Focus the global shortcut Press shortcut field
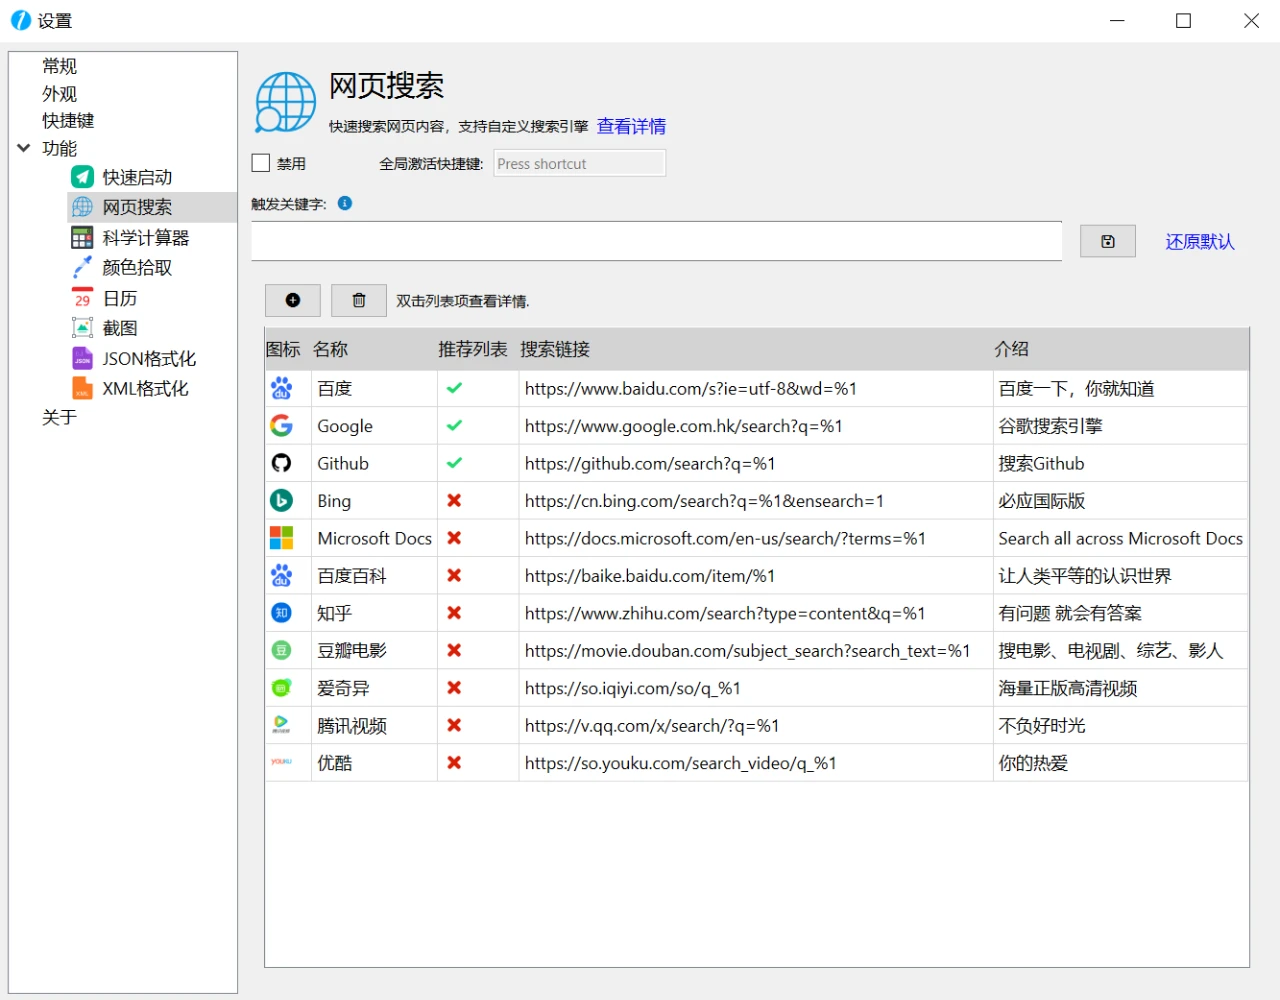Viewport: 1280px width, 1000px height. pyautogui.click(x=580, y=163)
